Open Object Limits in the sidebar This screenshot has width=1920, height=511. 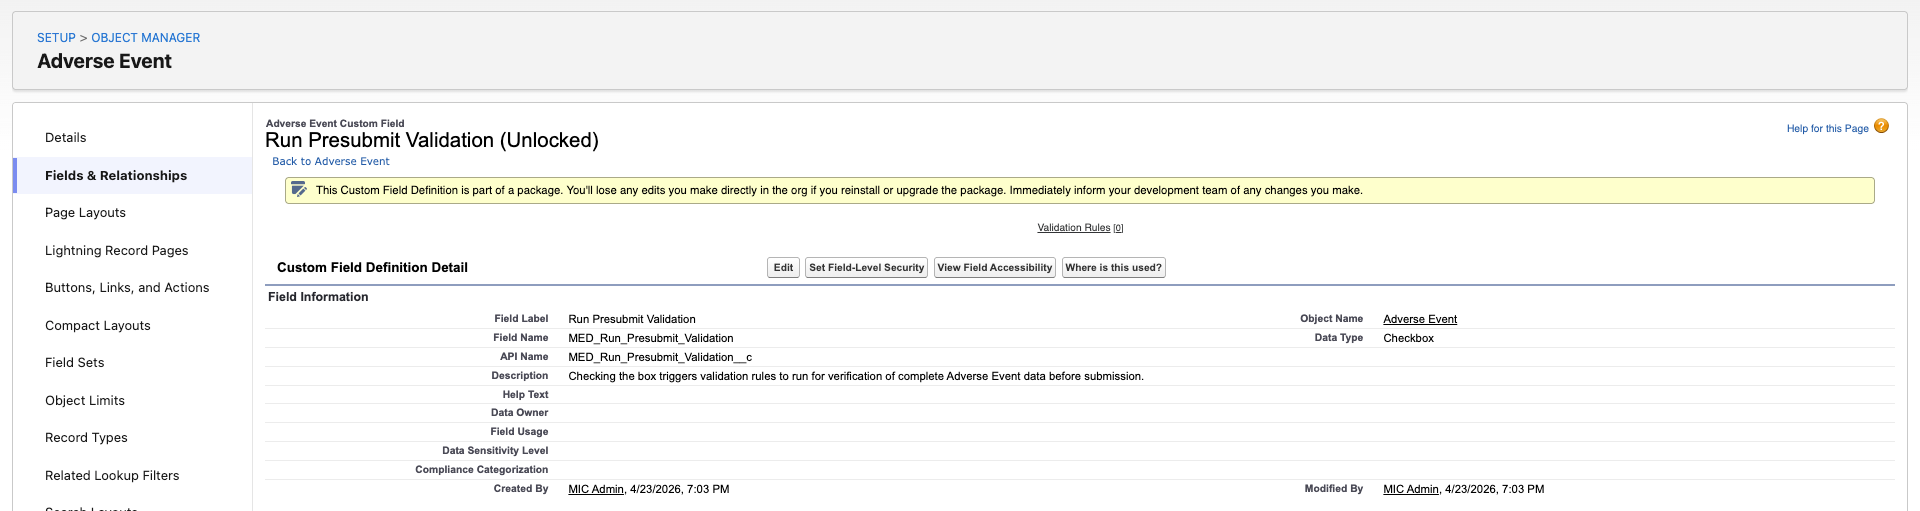coord(85,401)
